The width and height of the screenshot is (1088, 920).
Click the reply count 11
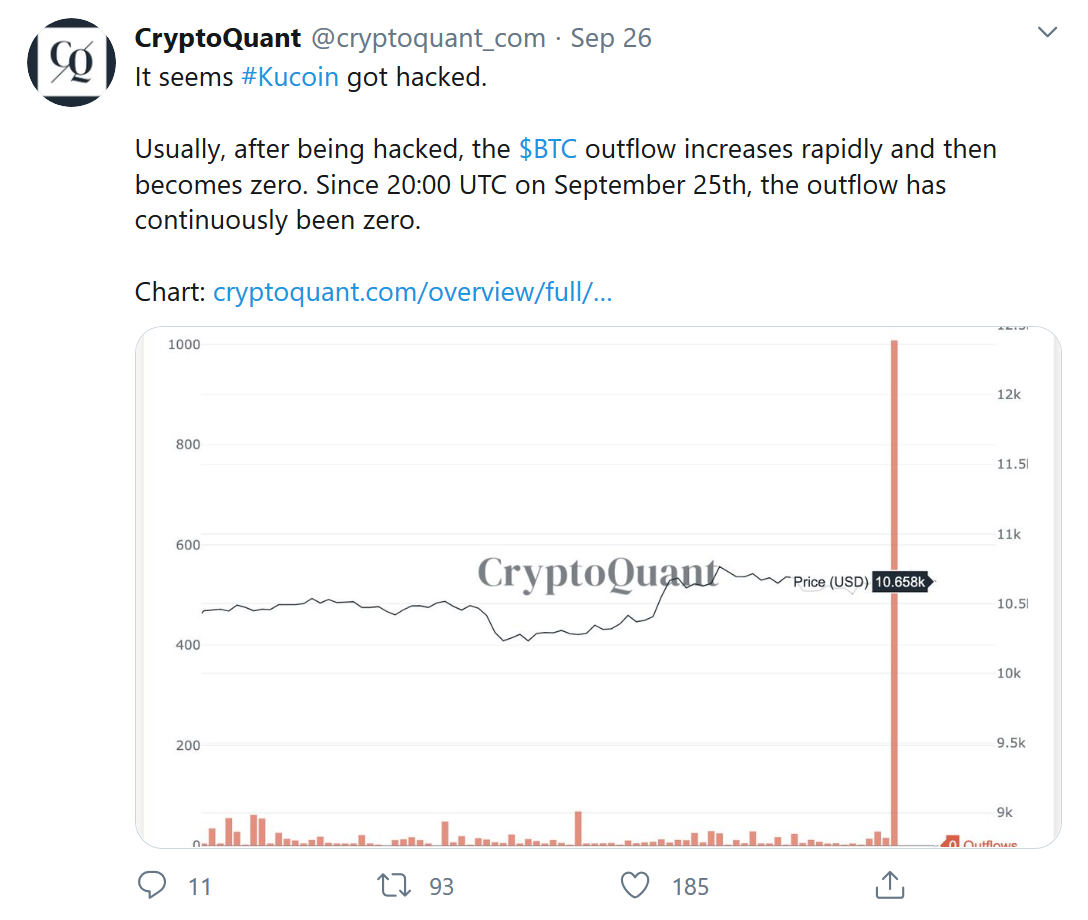pyautogui.click(x=199, y=886)
